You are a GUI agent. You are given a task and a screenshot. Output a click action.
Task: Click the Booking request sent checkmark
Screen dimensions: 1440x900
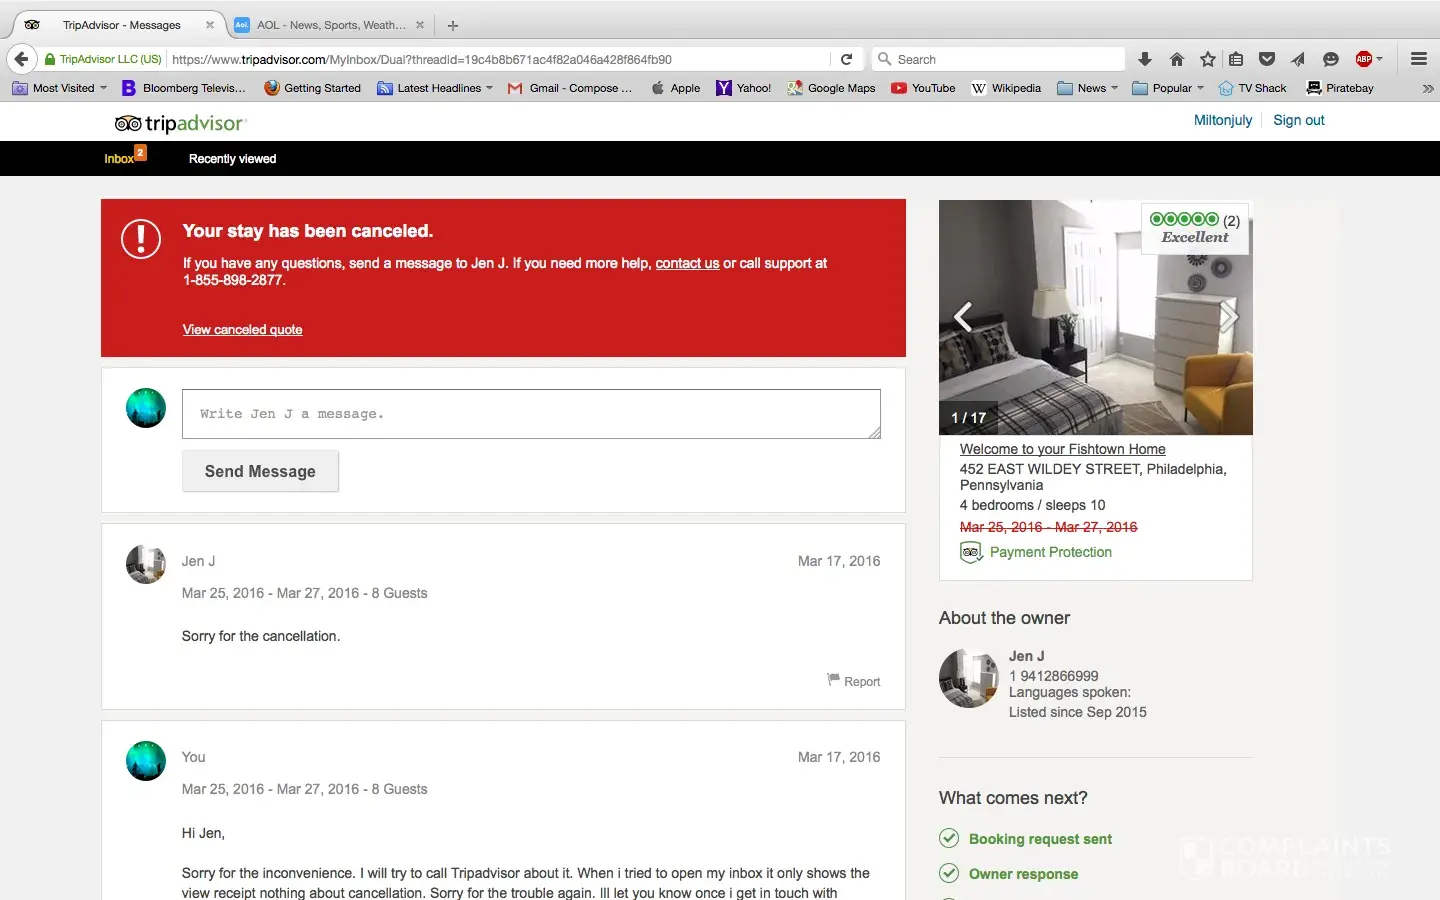pos(949,838)
